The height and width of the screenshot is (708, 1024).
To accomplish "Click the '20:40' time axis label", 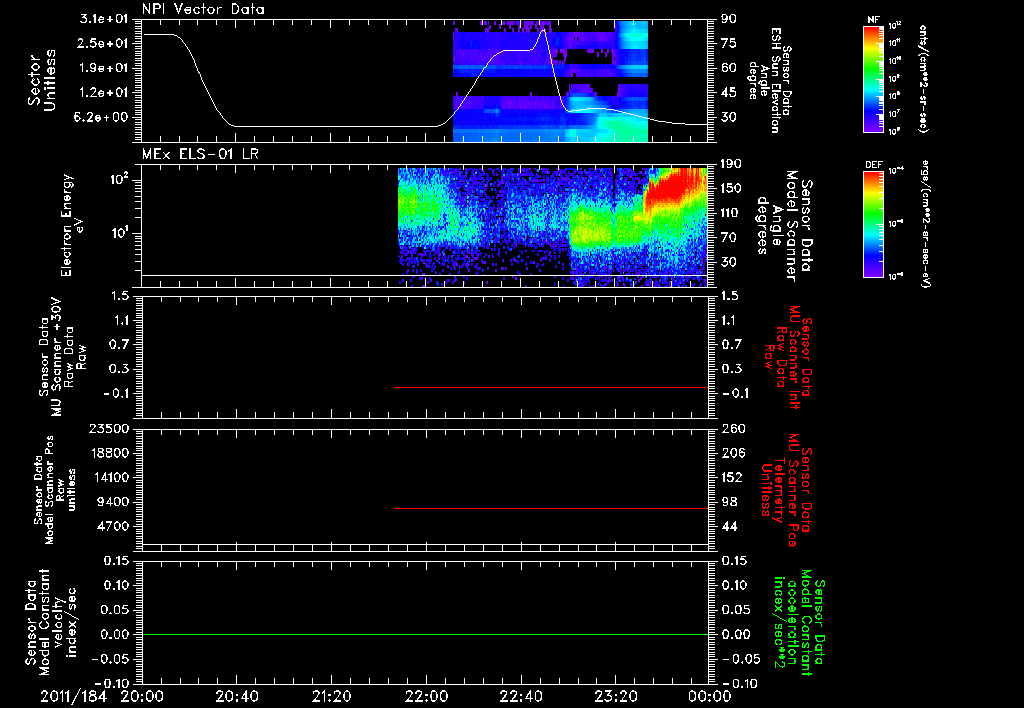I will click(x=237, y=696).
